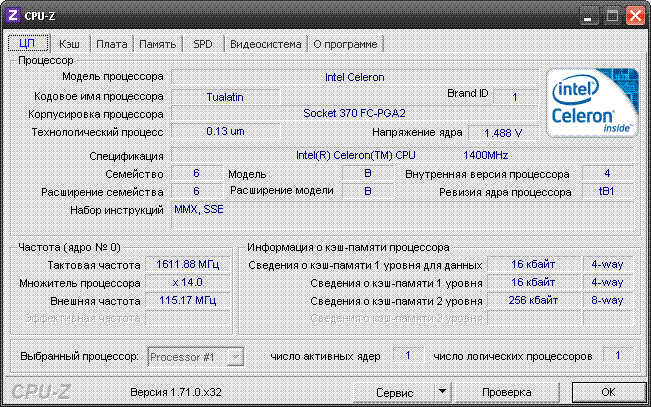This screenshot has height=407, width=651.
Task: Click the Модель value B
Action: click(368, 173)
